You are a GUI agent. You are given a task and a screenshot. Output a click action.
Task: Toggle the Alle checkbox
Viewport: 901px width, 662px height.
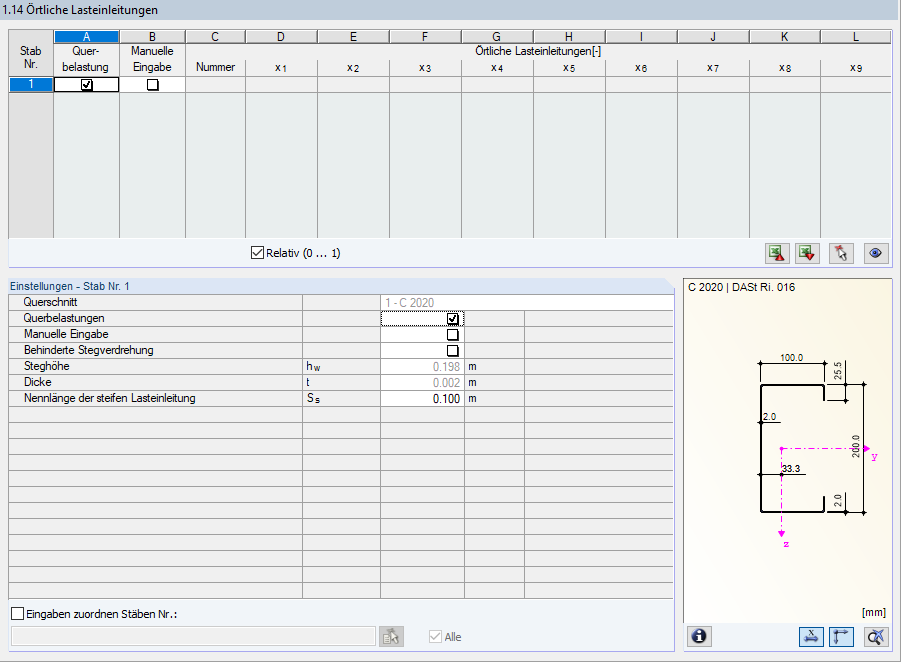pyautogui.click(x=435, y=637)
